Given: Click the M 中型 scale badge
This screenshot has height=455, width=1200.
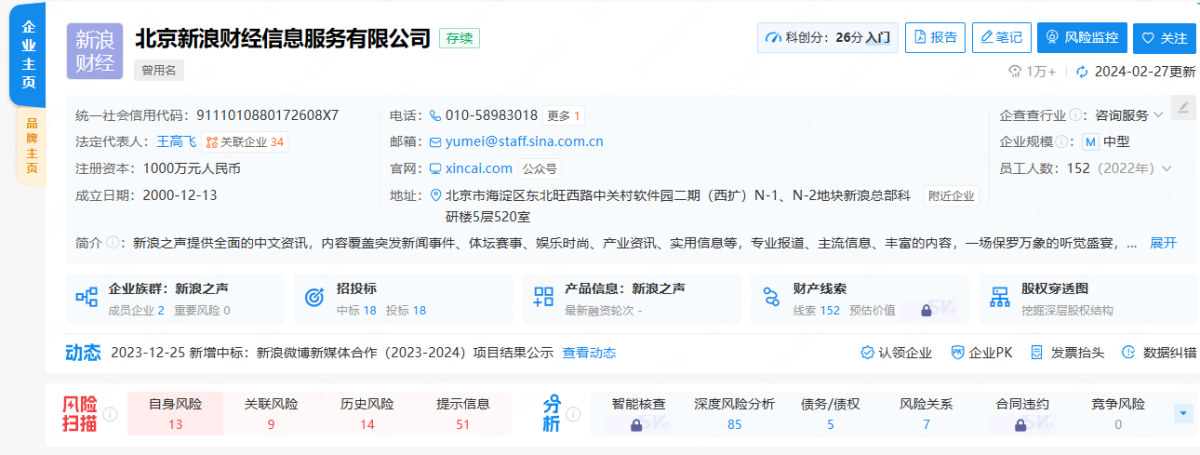Looking at the screenshot, I should 1108,142.
